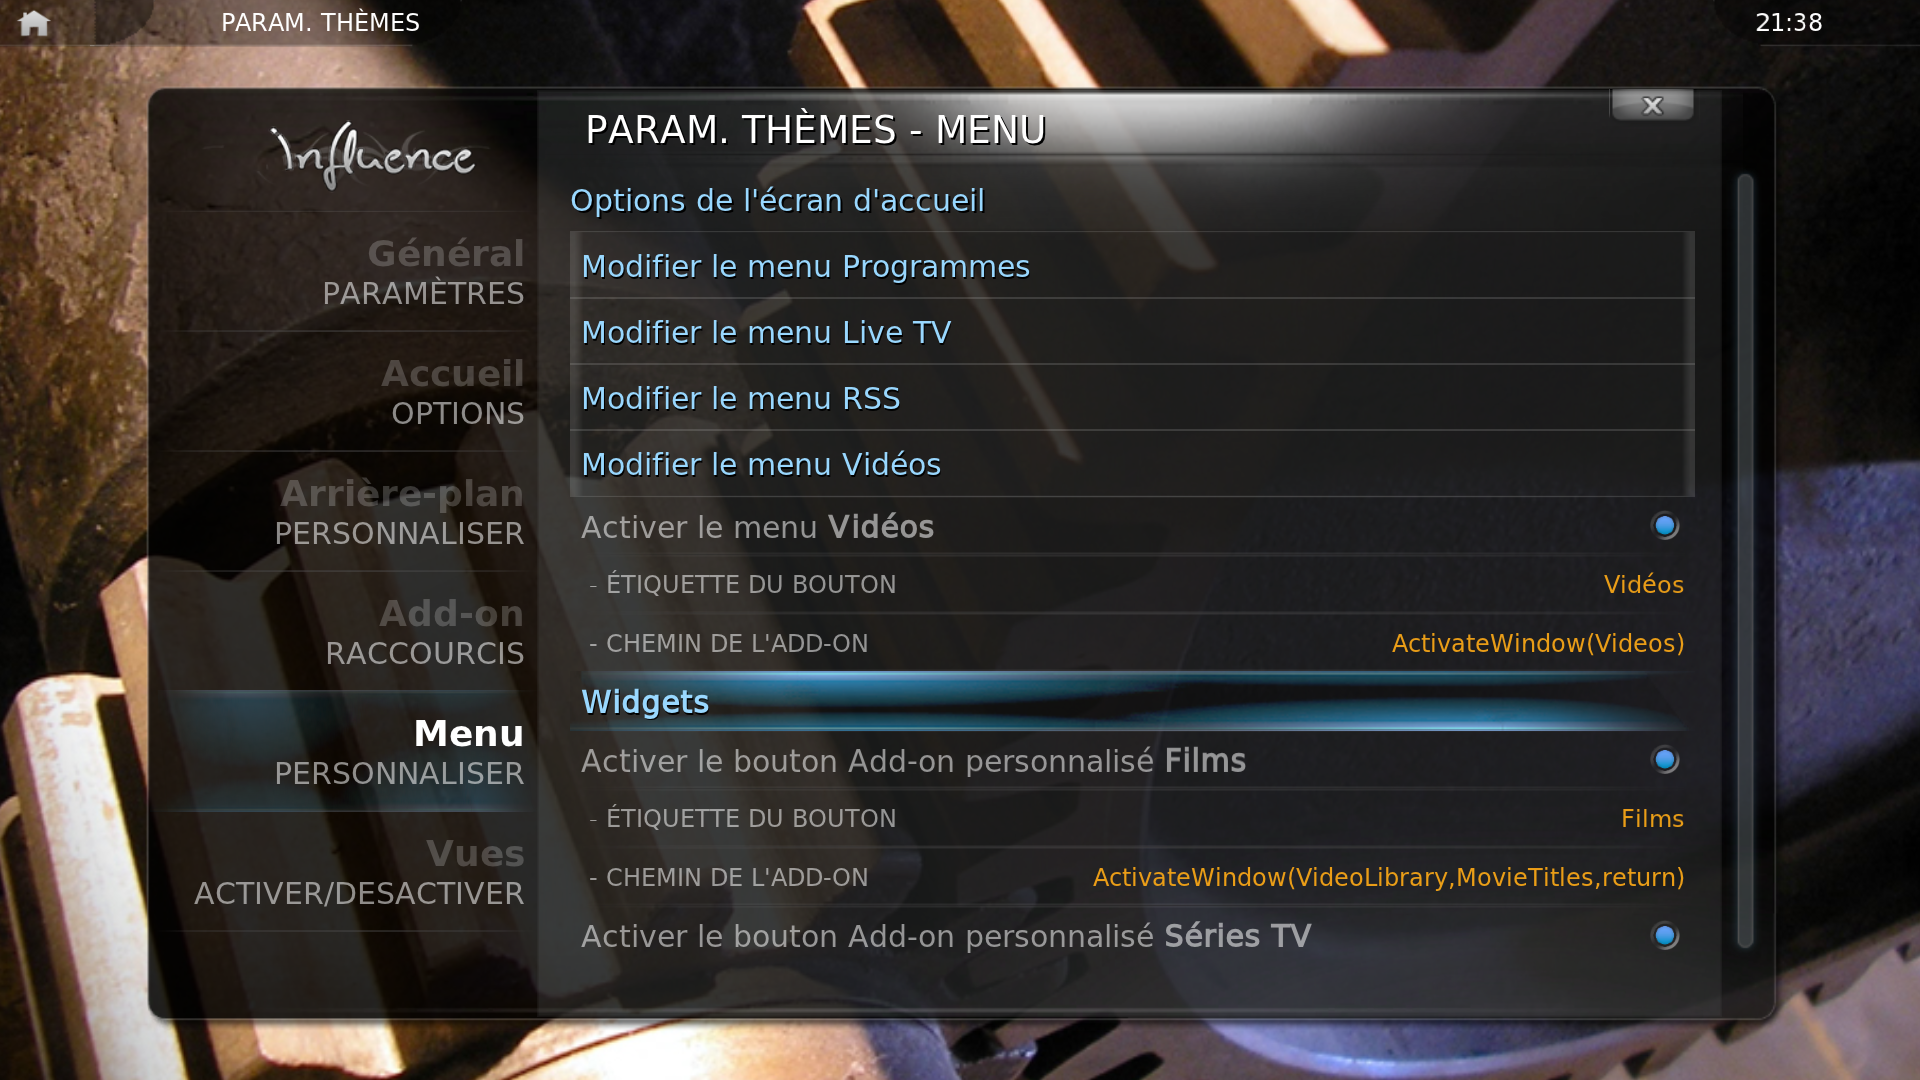Select Arrière-plan Personnaliser category

(x=347, y=512)
